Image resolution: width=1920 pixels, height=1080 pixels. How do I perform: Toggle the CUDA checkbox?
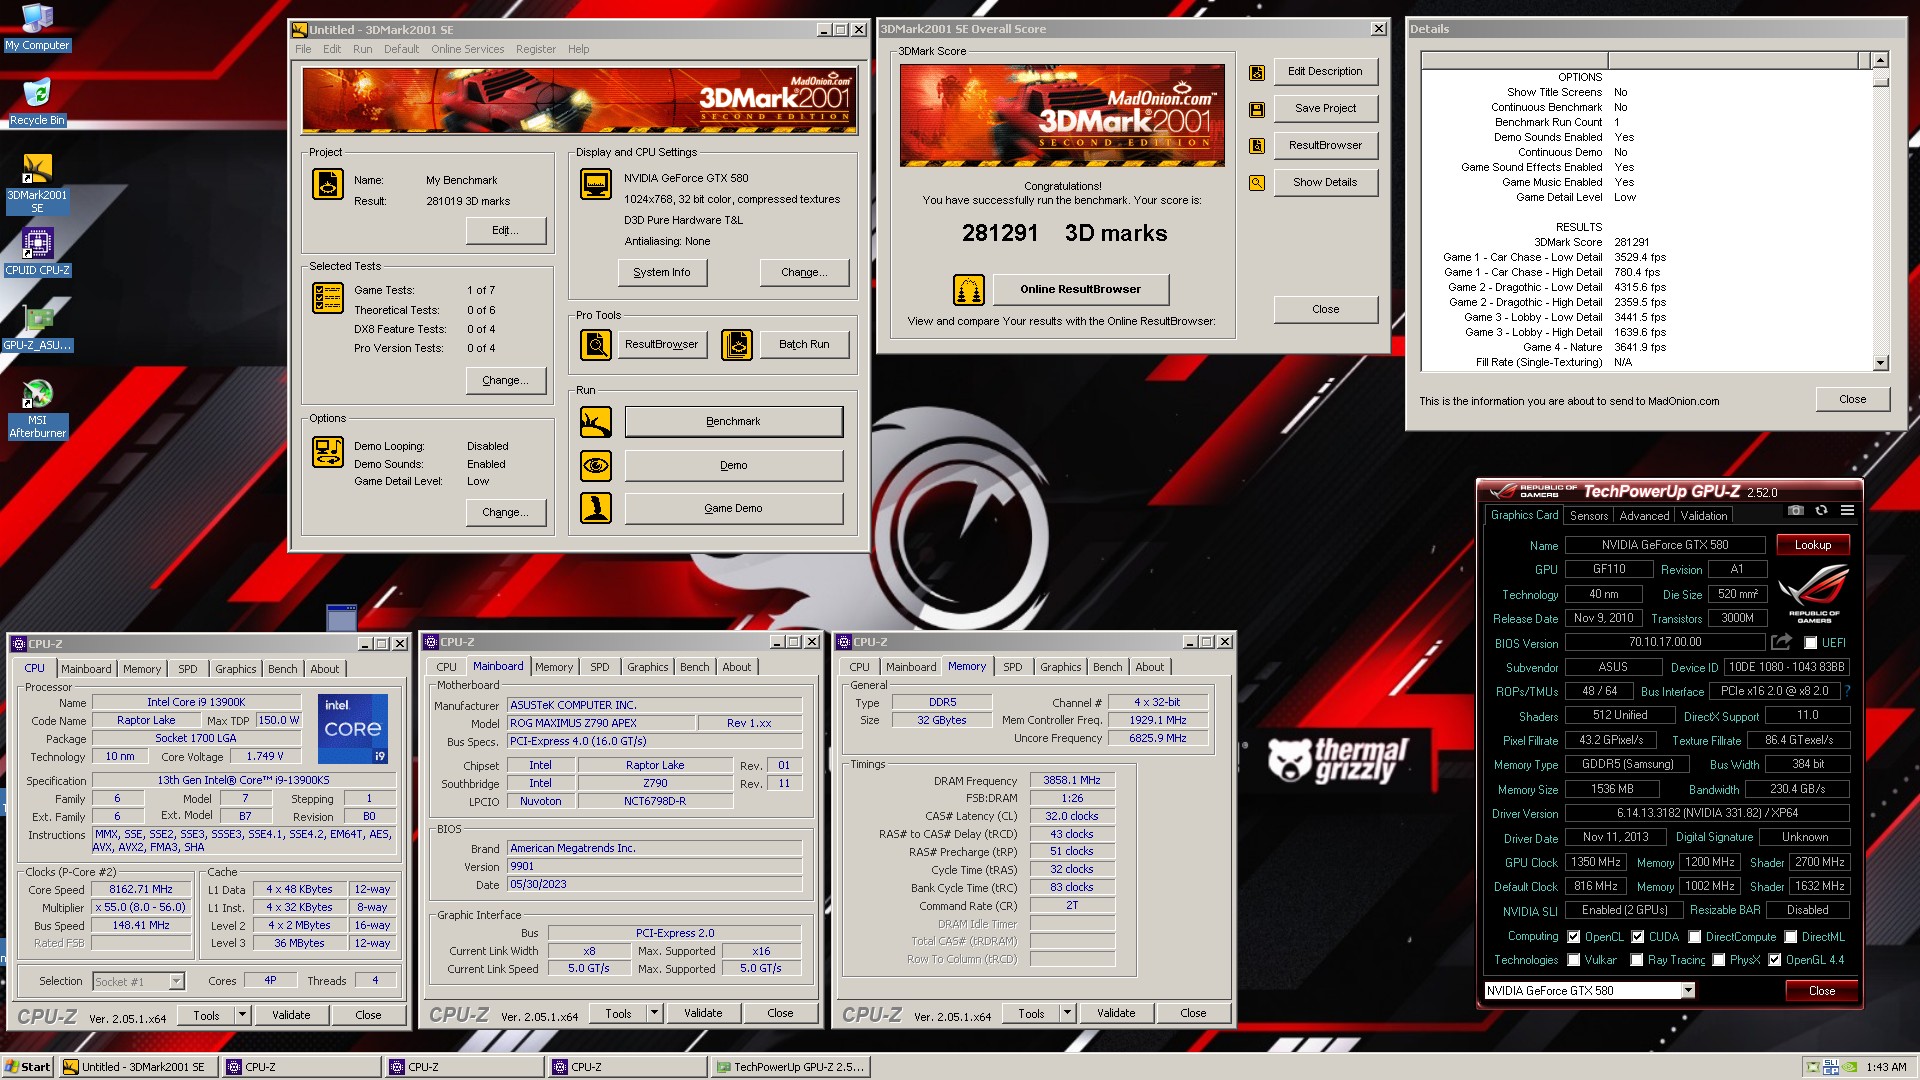point(1638,937)
